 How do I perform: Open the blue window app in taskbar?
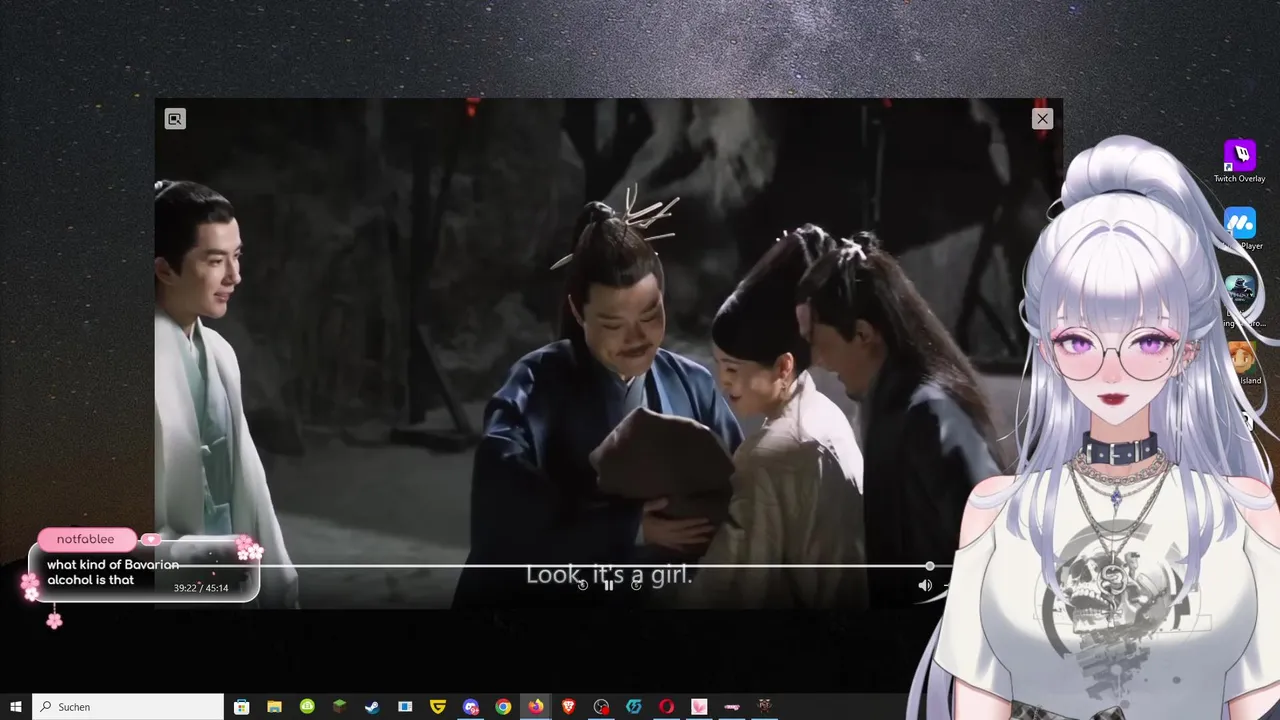pyautogui.click(x=405, y=707)
